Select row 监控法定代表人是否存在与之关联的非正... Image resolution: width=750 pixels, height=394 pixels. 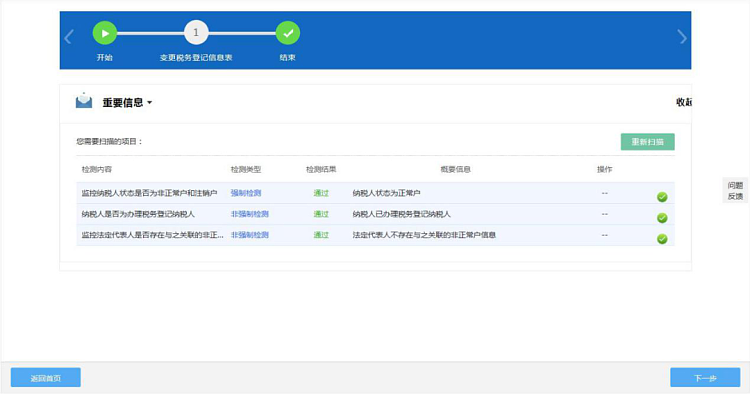coord(375,235)
